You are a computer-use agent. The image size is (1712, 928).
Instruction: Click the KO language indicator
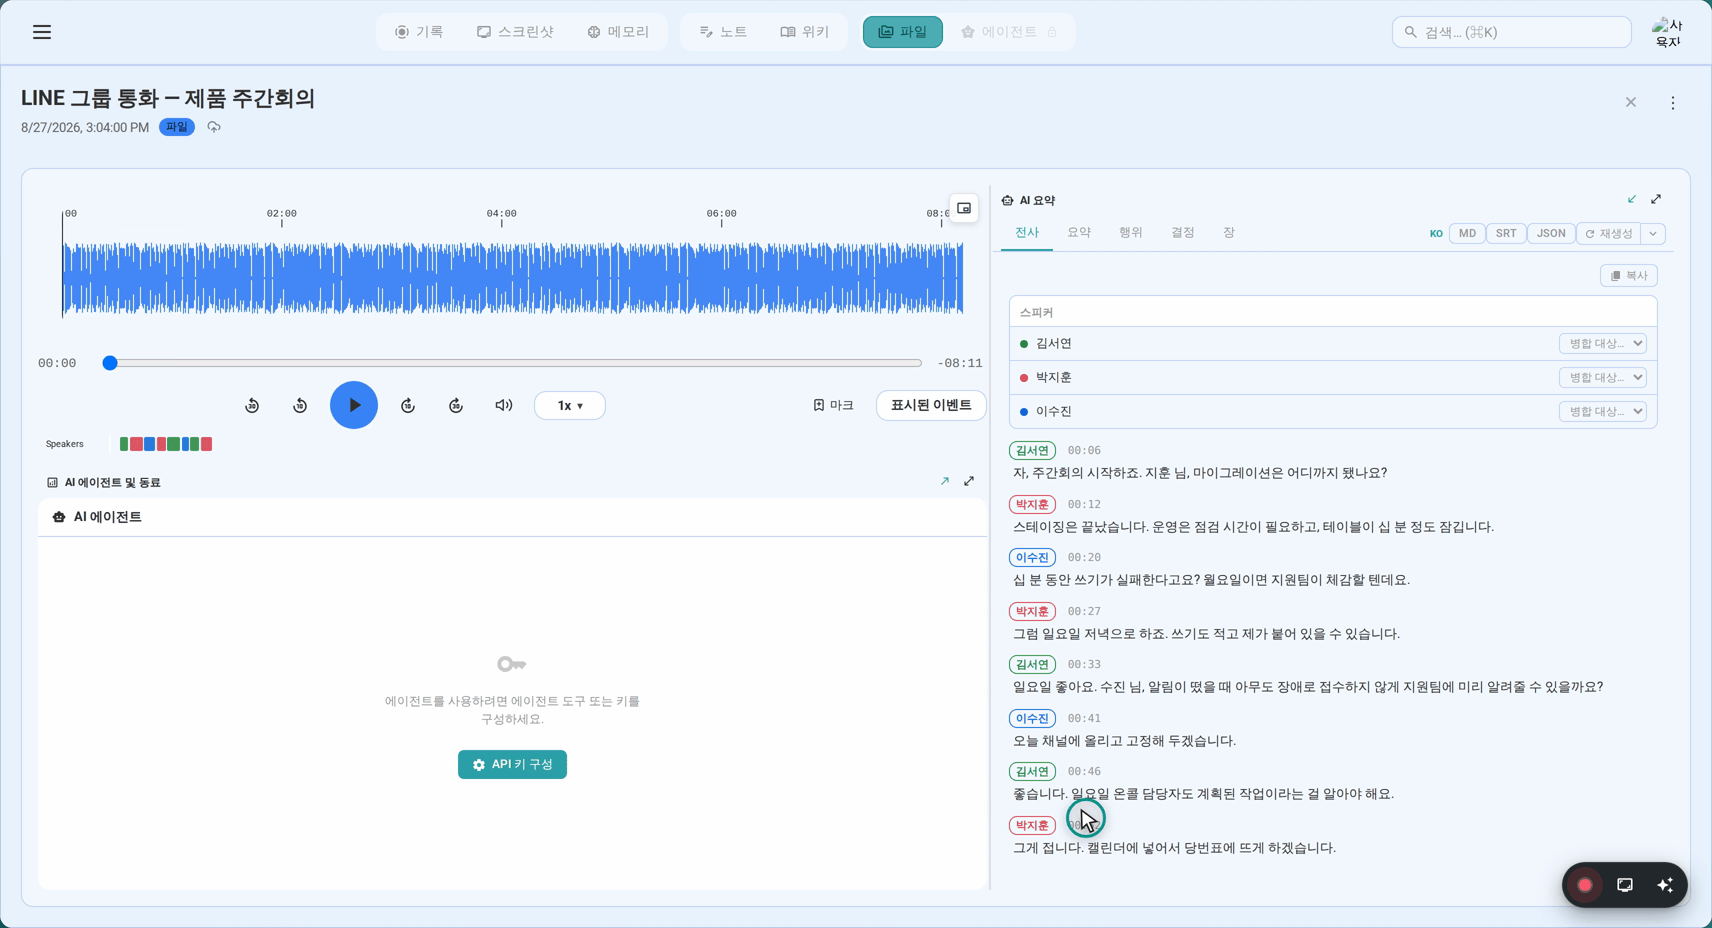[x=1436, y=234]
